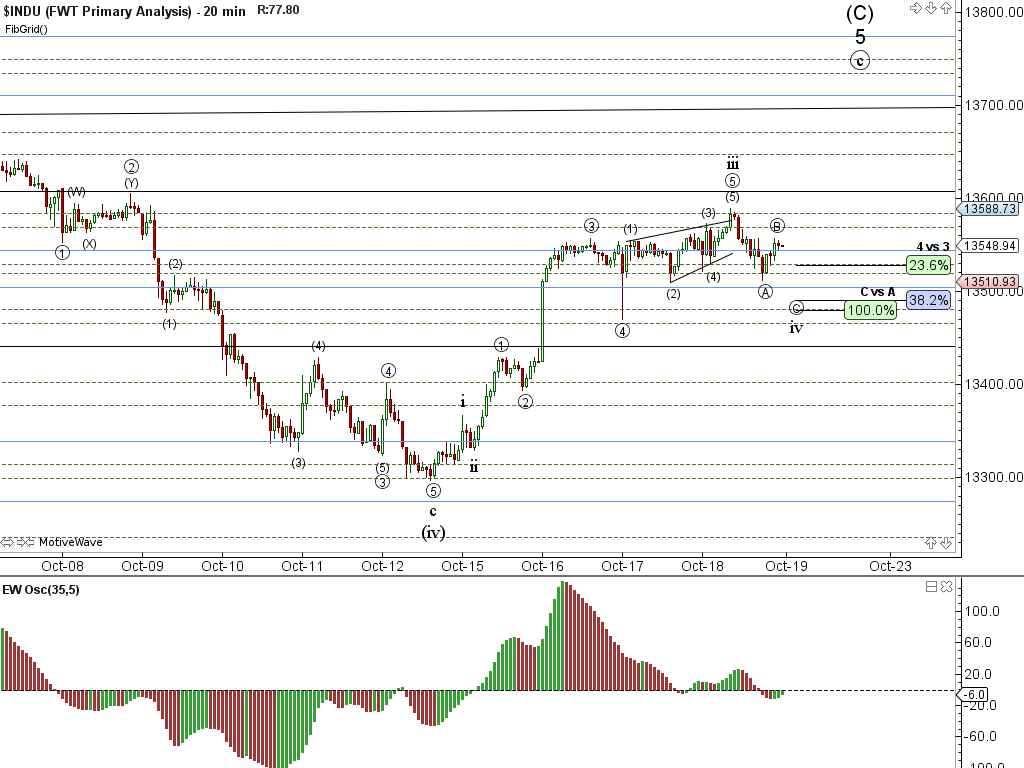Click the top-right up arrow icon

[x=945, y=9]
